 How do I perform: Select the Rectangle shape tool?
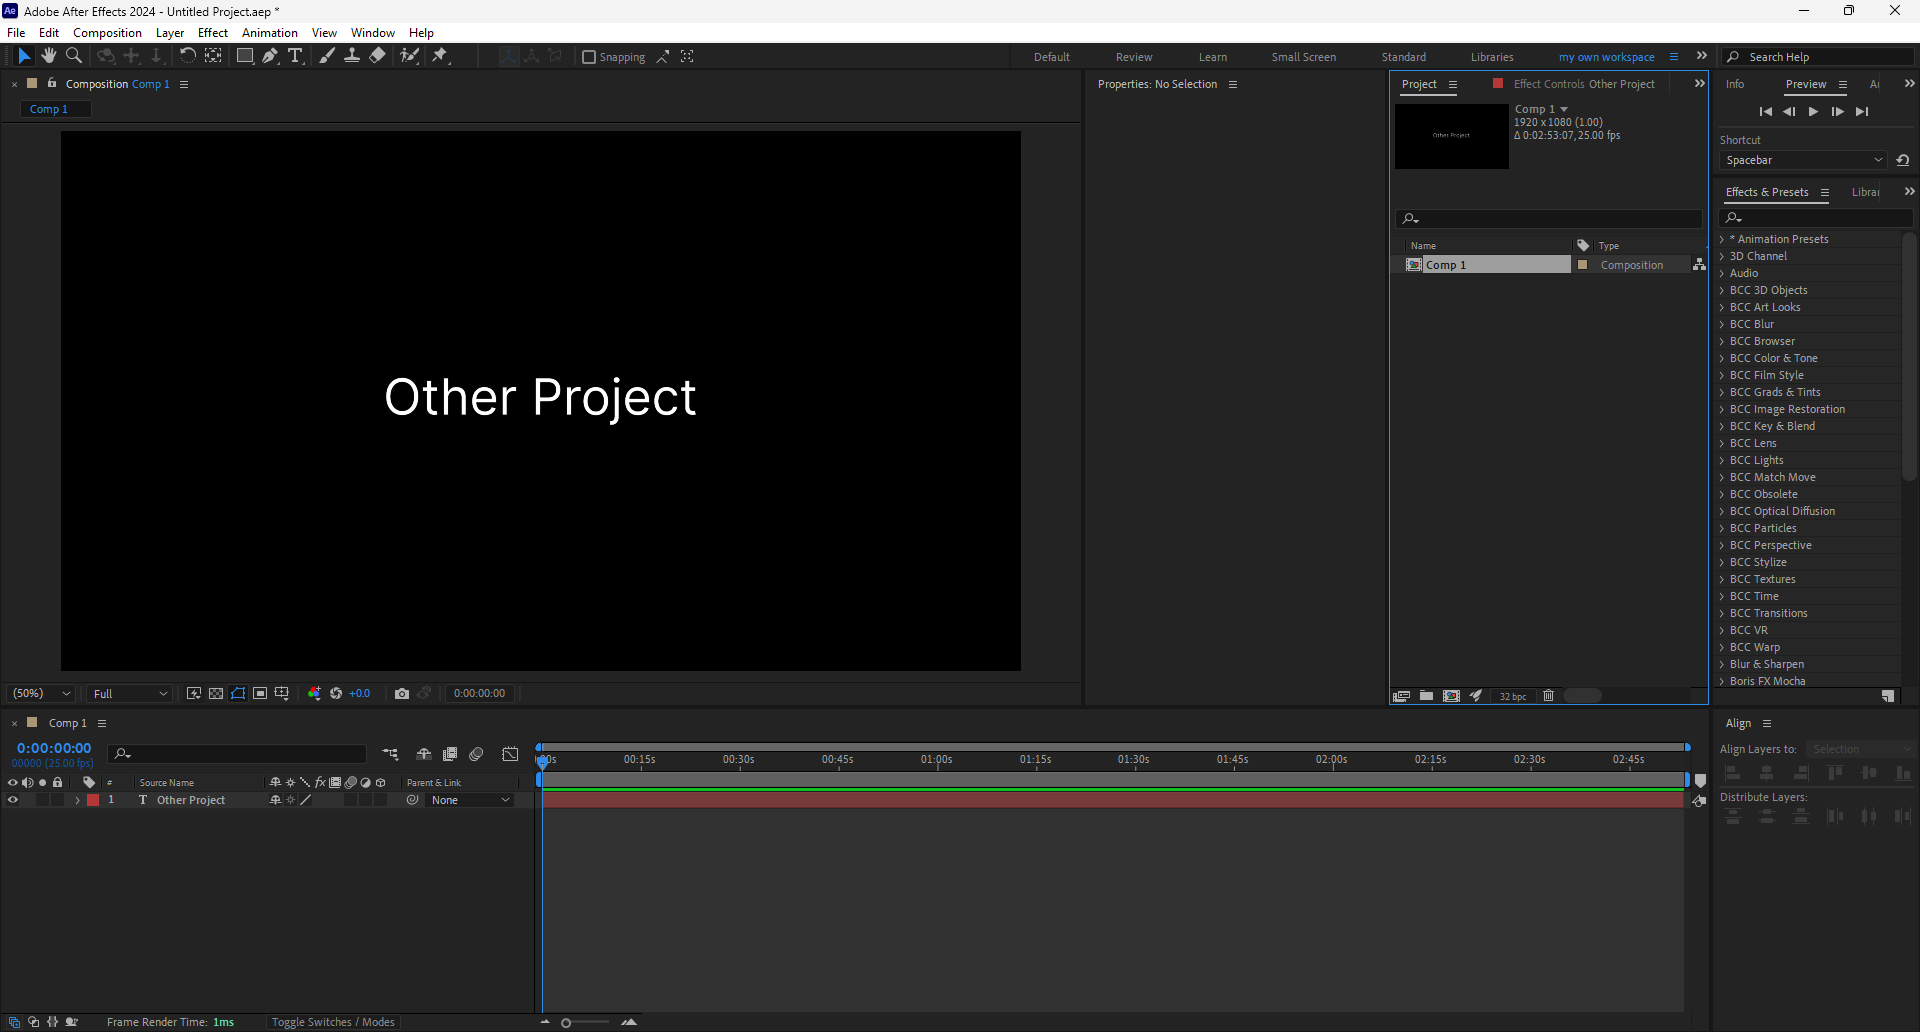coord(244,56)
